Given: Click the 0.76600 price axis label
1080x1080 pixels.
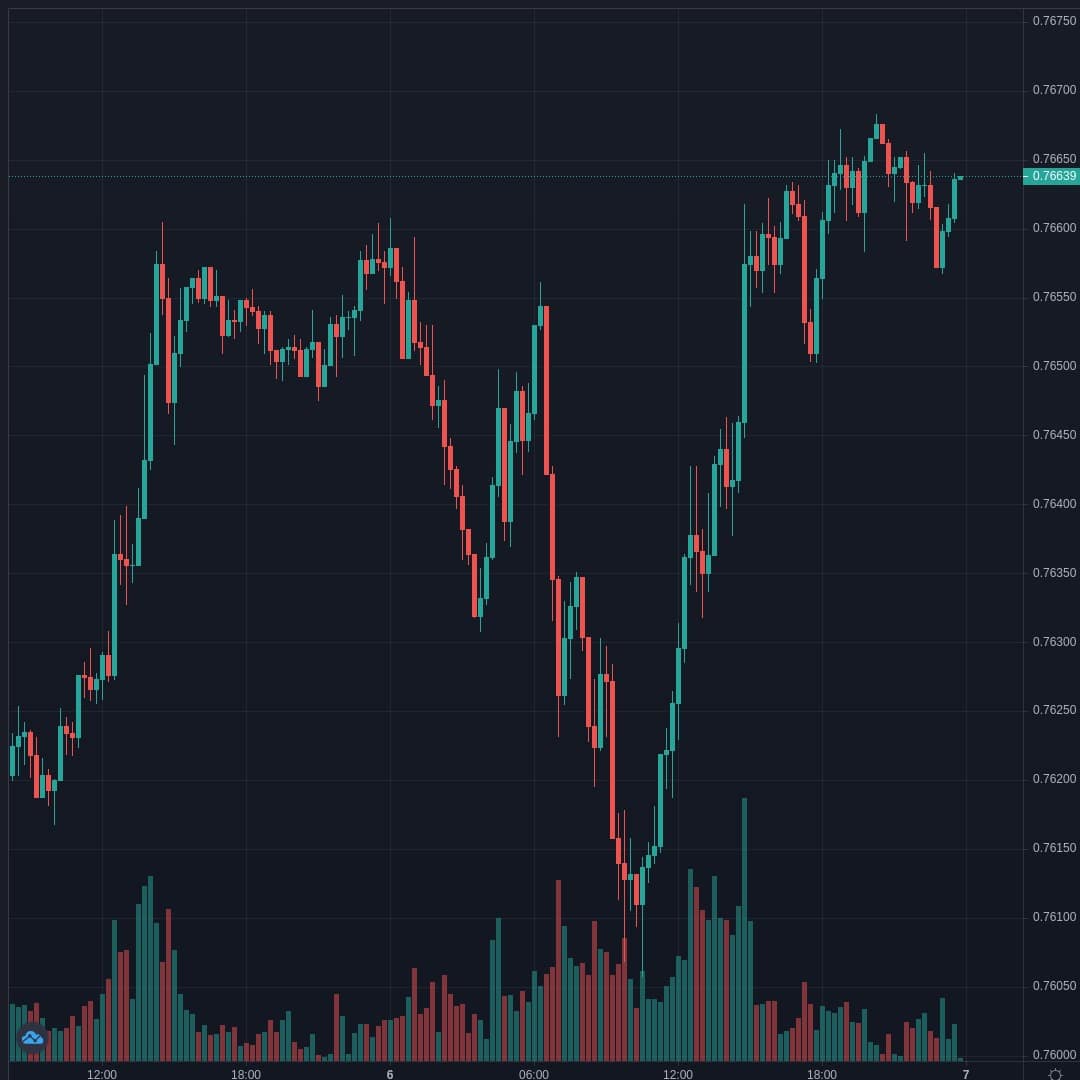Looking at the screenshot, I should click(1054, 228).
